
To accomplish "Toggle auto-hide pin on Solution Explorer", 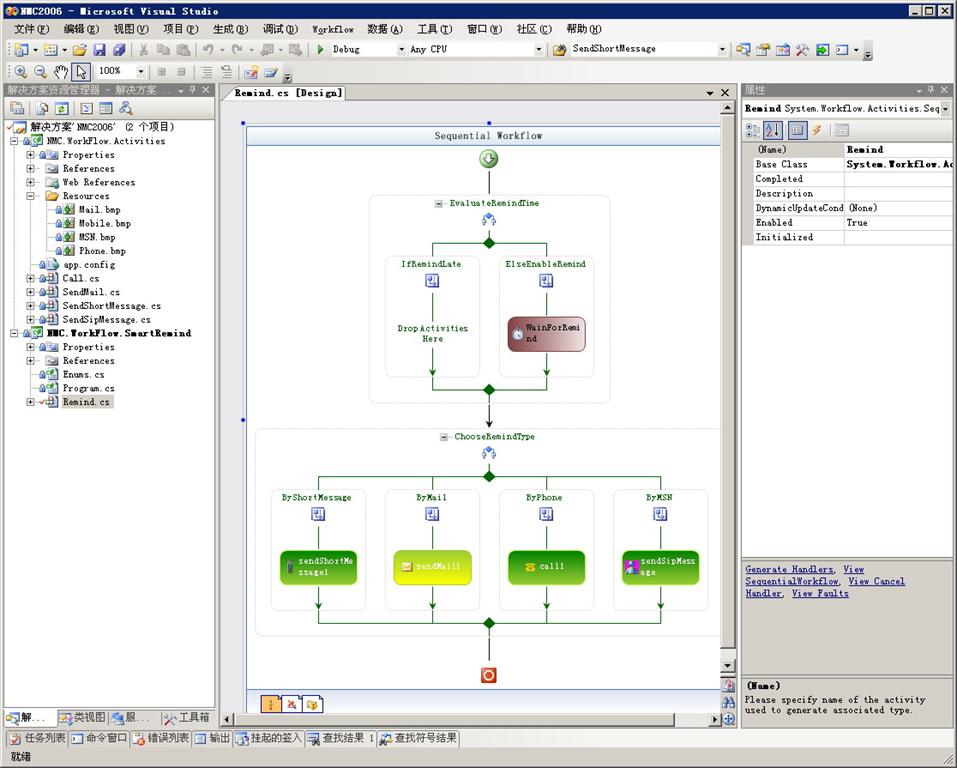I will (x=192, y=90).
